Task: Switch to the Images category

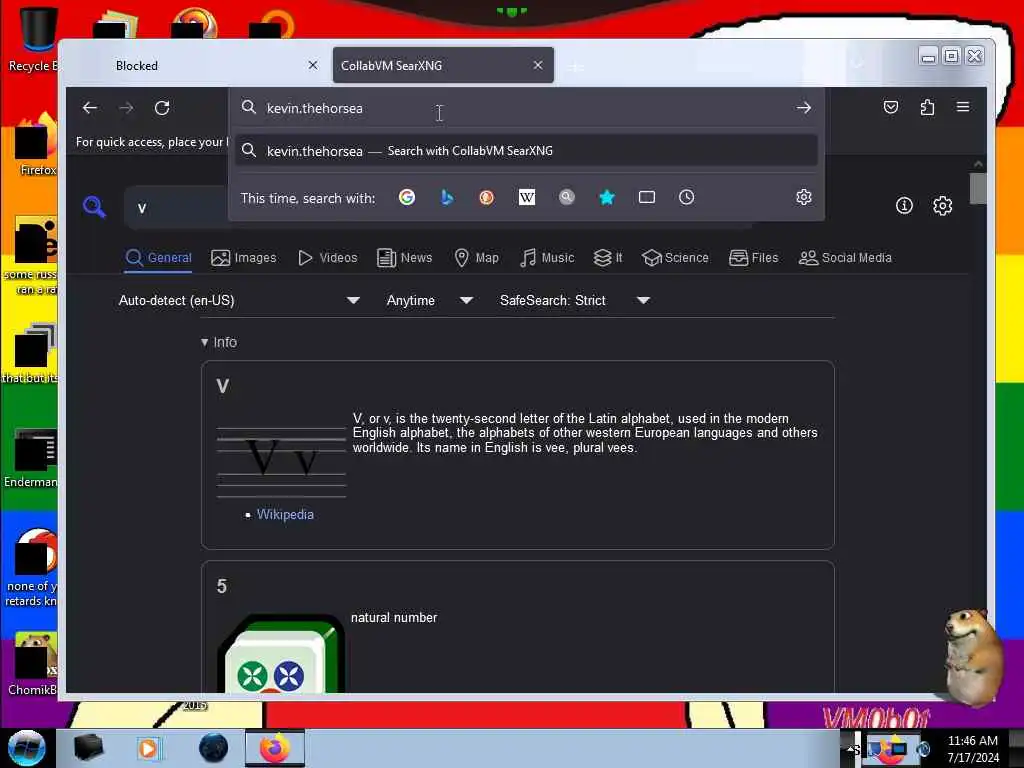Action: [244, 258]
